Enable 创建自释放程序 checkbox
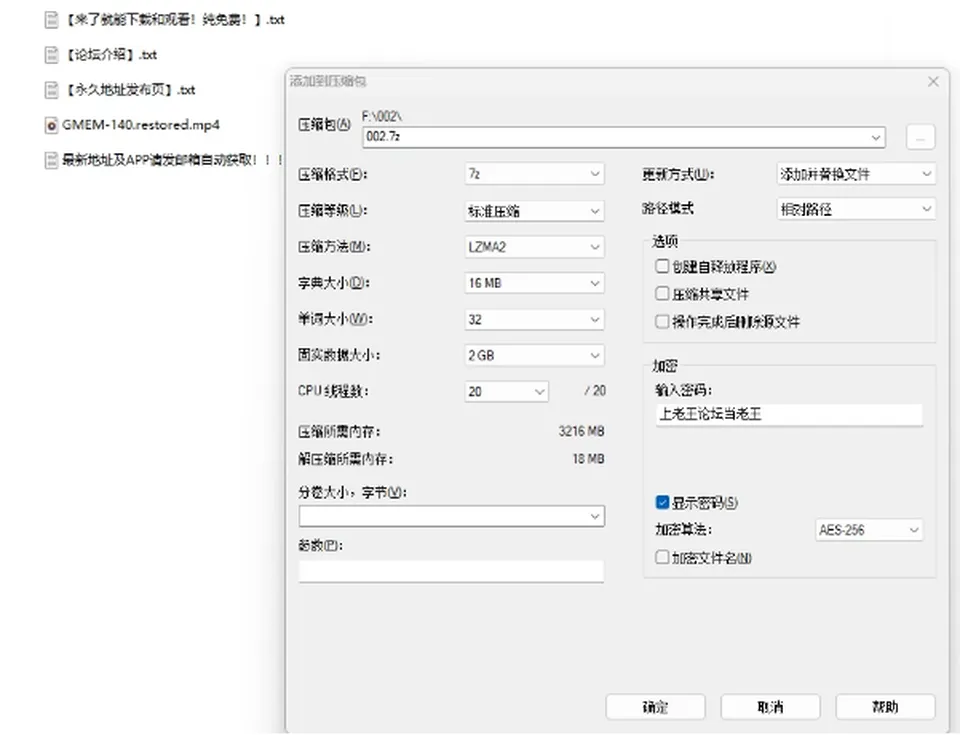Image resolution: width=960 pixels, height=735 pixels. tap(662, 266)
